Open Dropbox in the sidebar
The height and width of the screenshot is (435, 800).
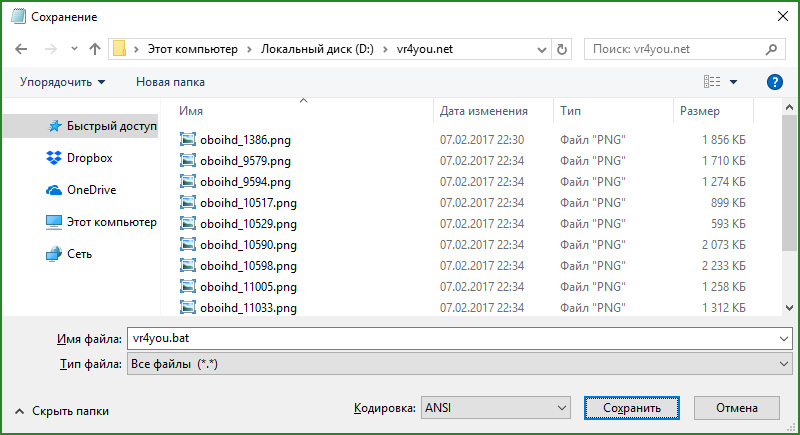pyautogui.click(x=89, y=158)
